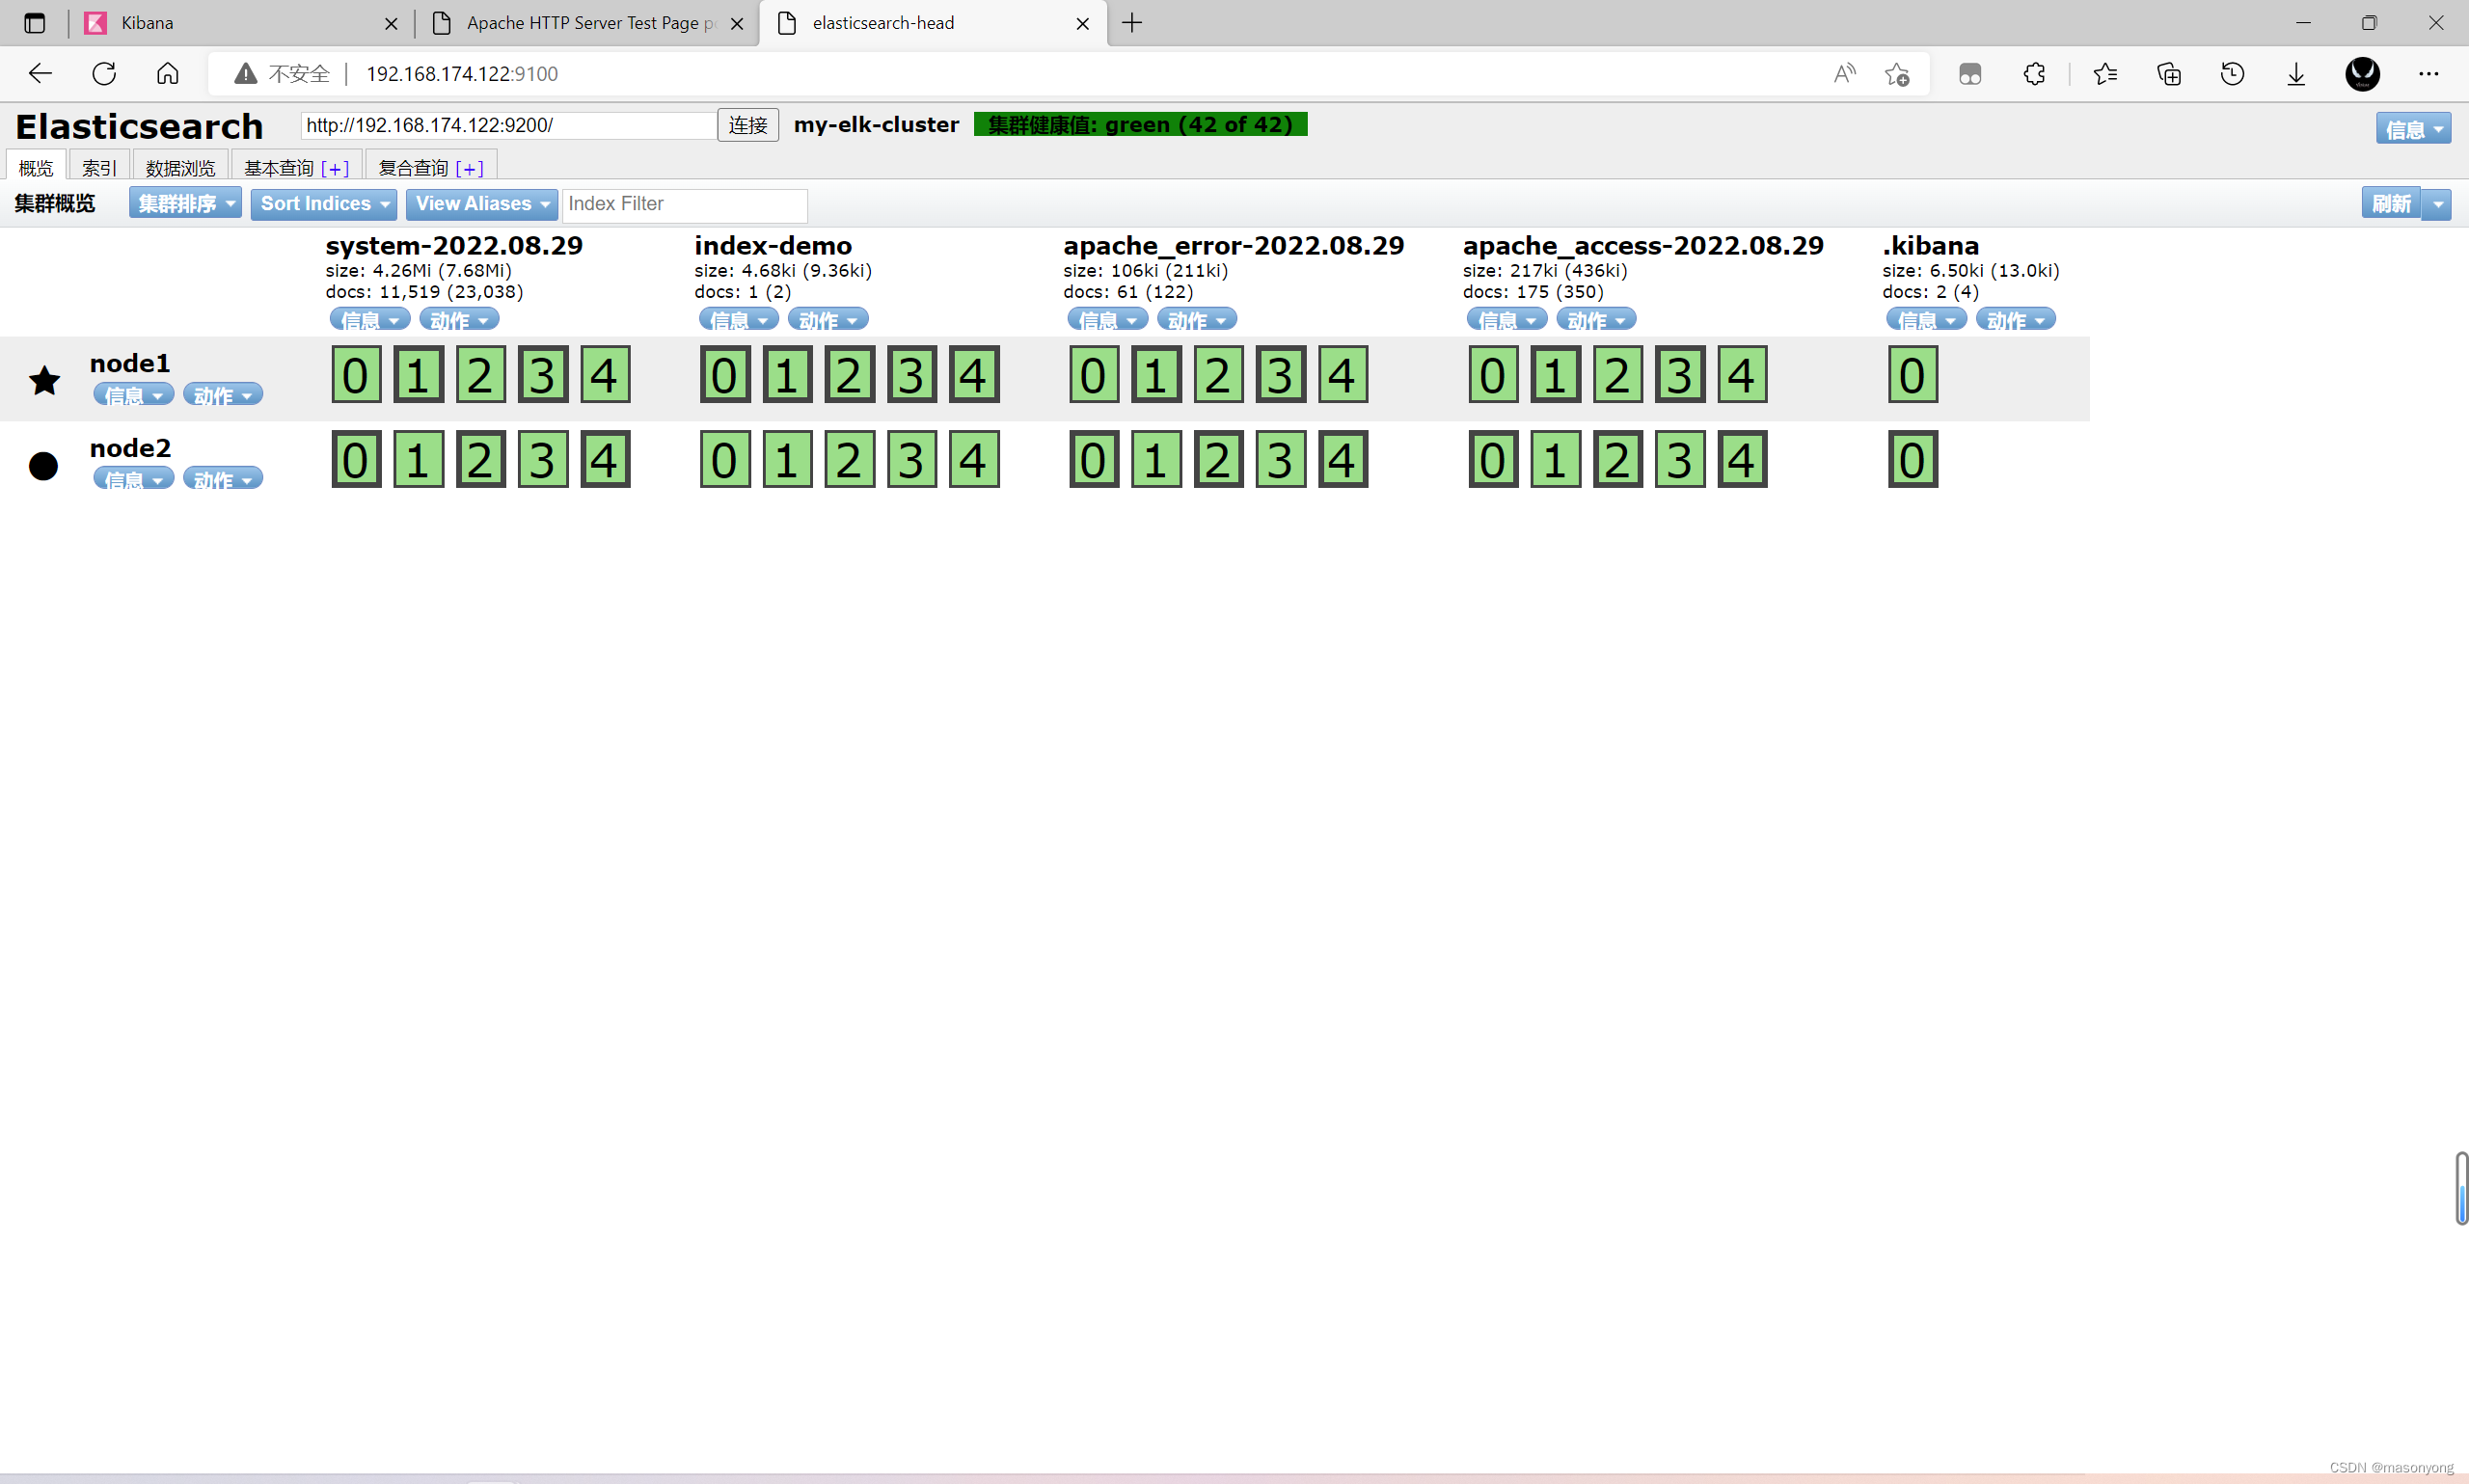Open 集群排序 dropdown menu

coord(185,204)
